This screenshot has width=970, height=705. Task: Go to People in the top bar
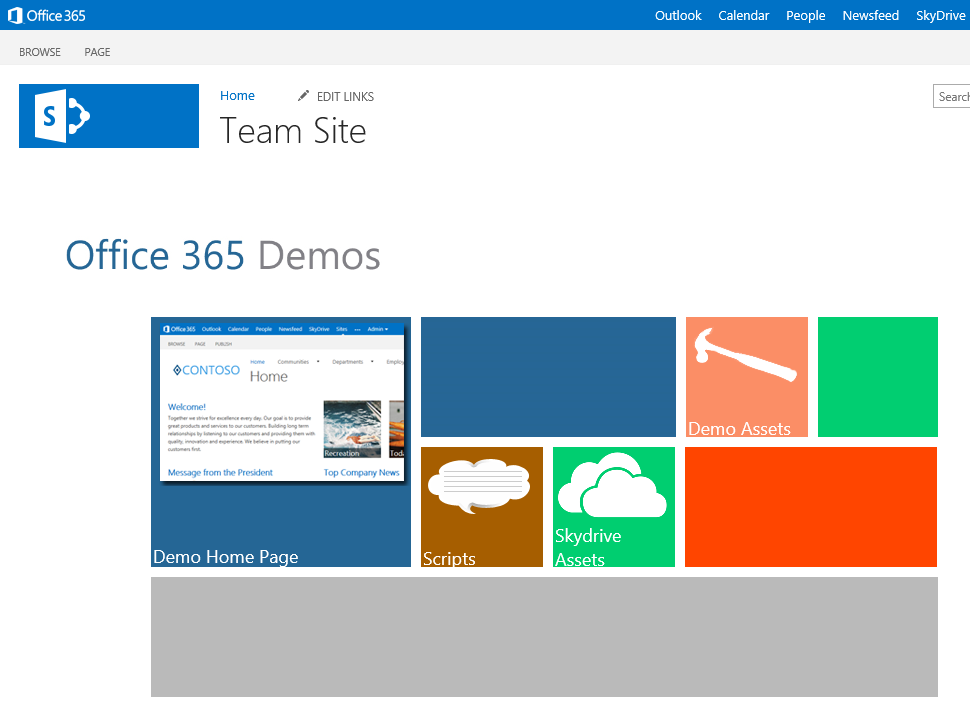click(805, 15)
